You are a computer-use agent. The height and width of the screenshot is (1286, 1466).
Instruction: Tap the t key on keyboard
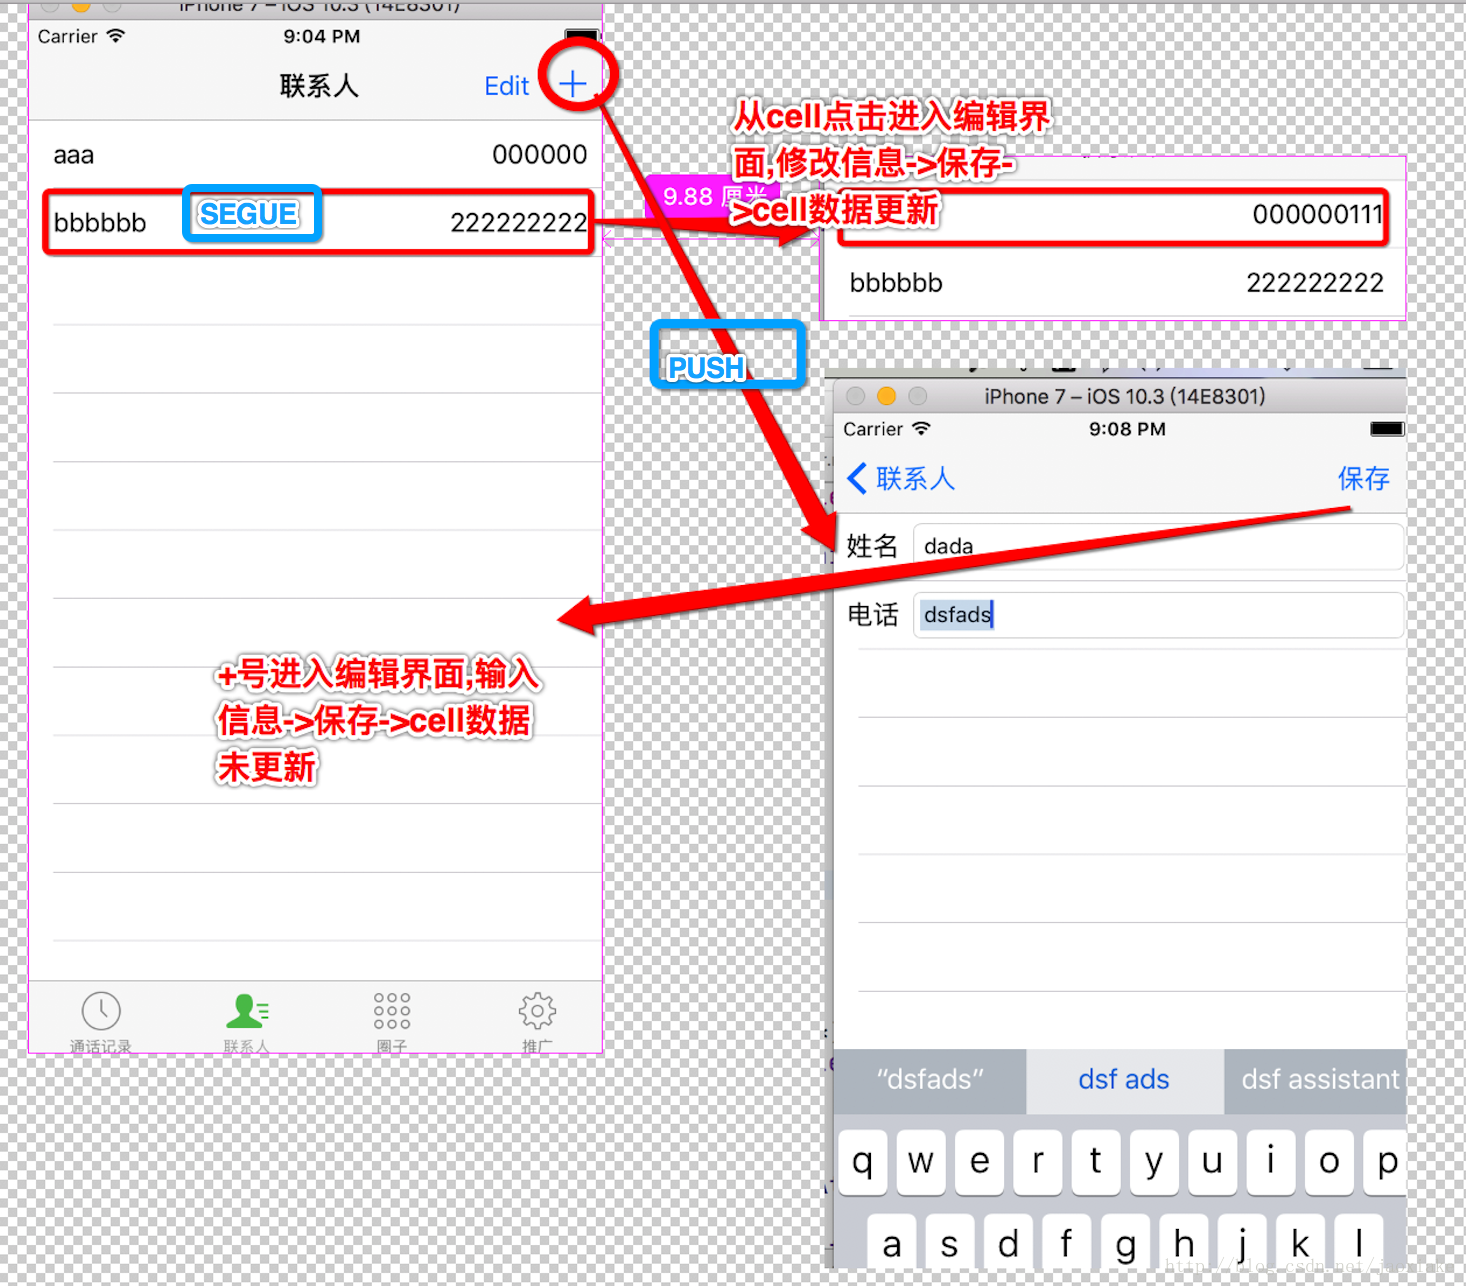(x=1096, y=1162)
